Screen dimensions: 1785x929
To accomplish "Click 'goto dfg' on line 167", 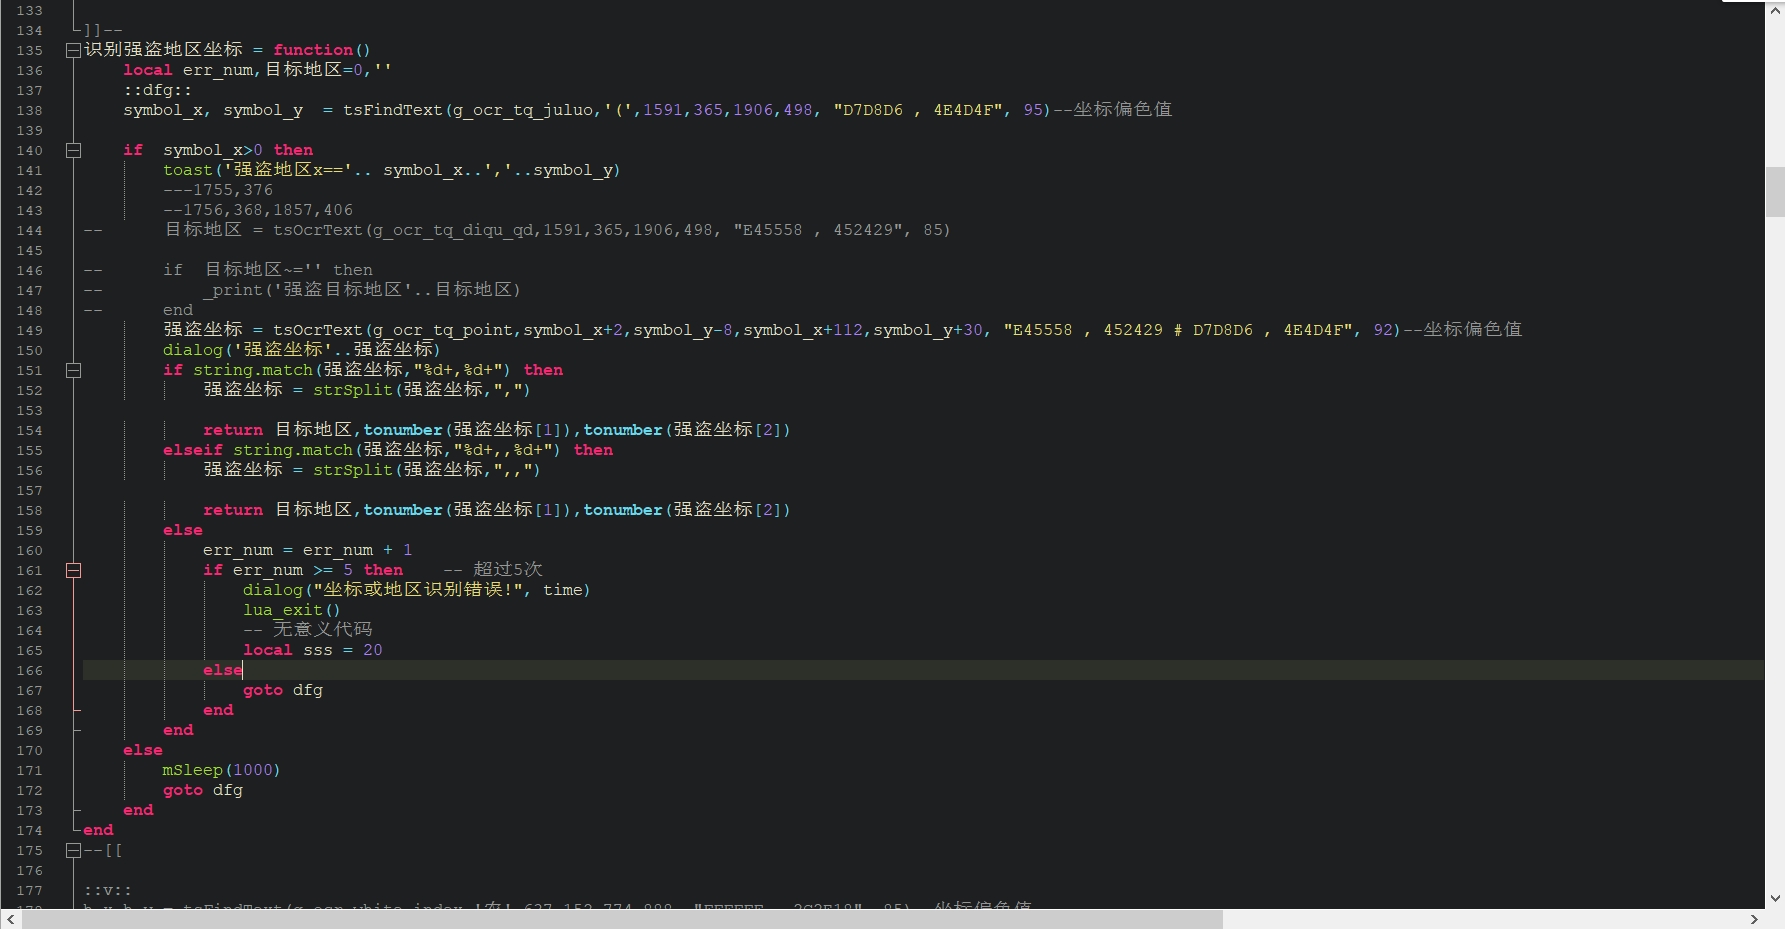I will click(x=283, y=690).
